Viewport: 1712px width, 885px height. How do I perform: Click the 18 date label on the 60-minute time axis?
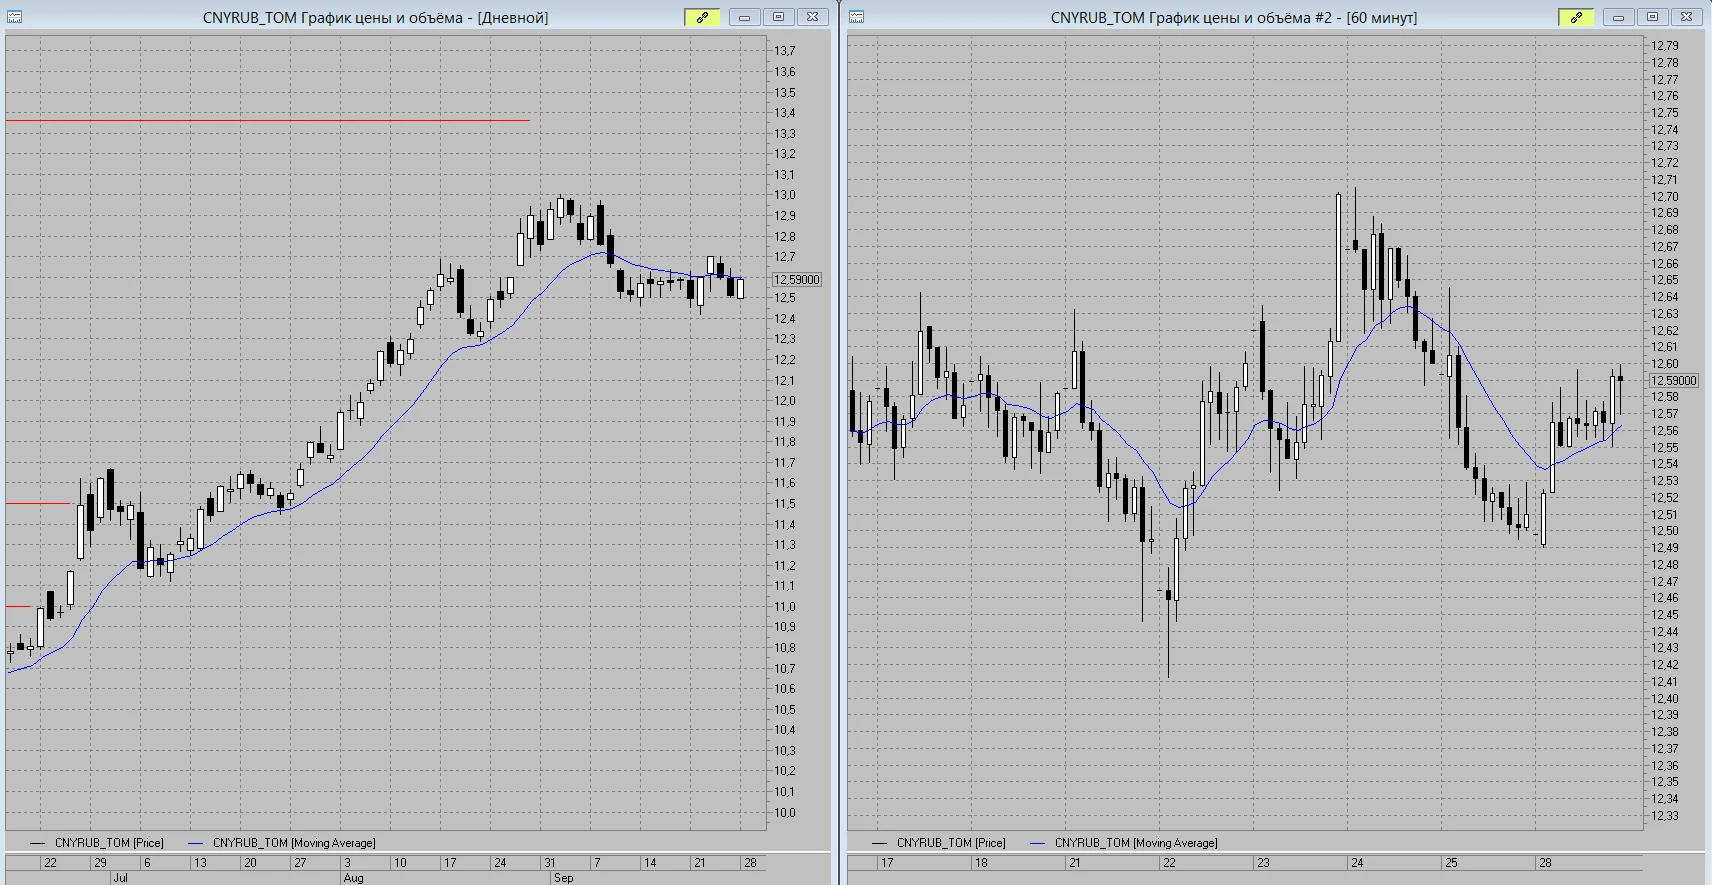coord(981,863)
